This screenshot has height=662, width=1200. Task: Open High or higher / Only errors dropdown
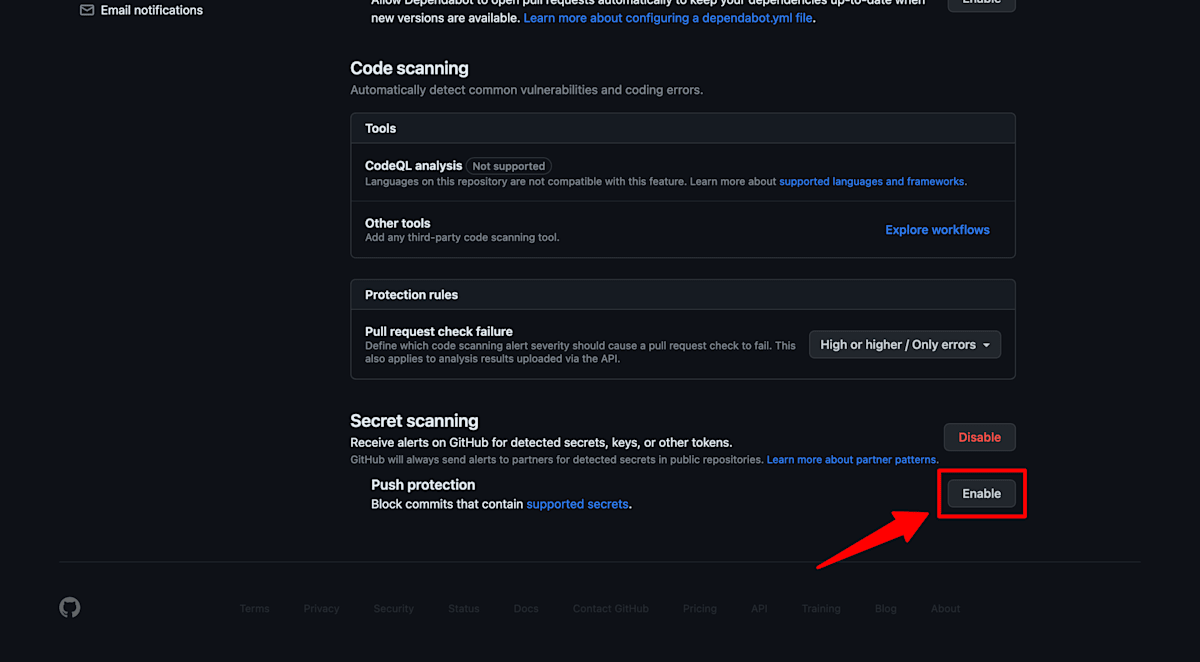click(x=905, y=345)
